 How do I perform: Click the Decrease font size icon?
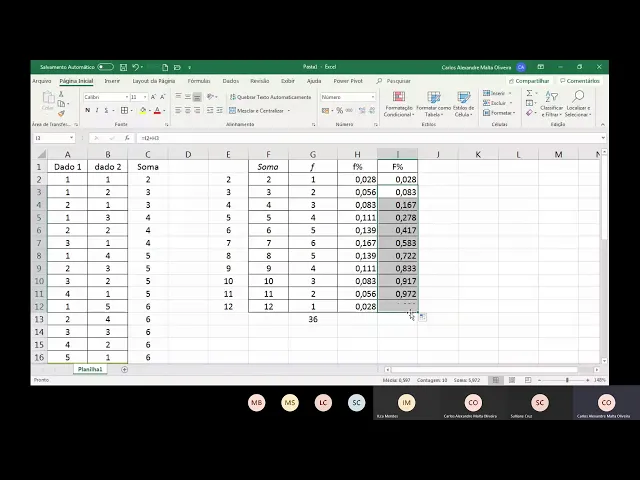(x=162, y=97)
